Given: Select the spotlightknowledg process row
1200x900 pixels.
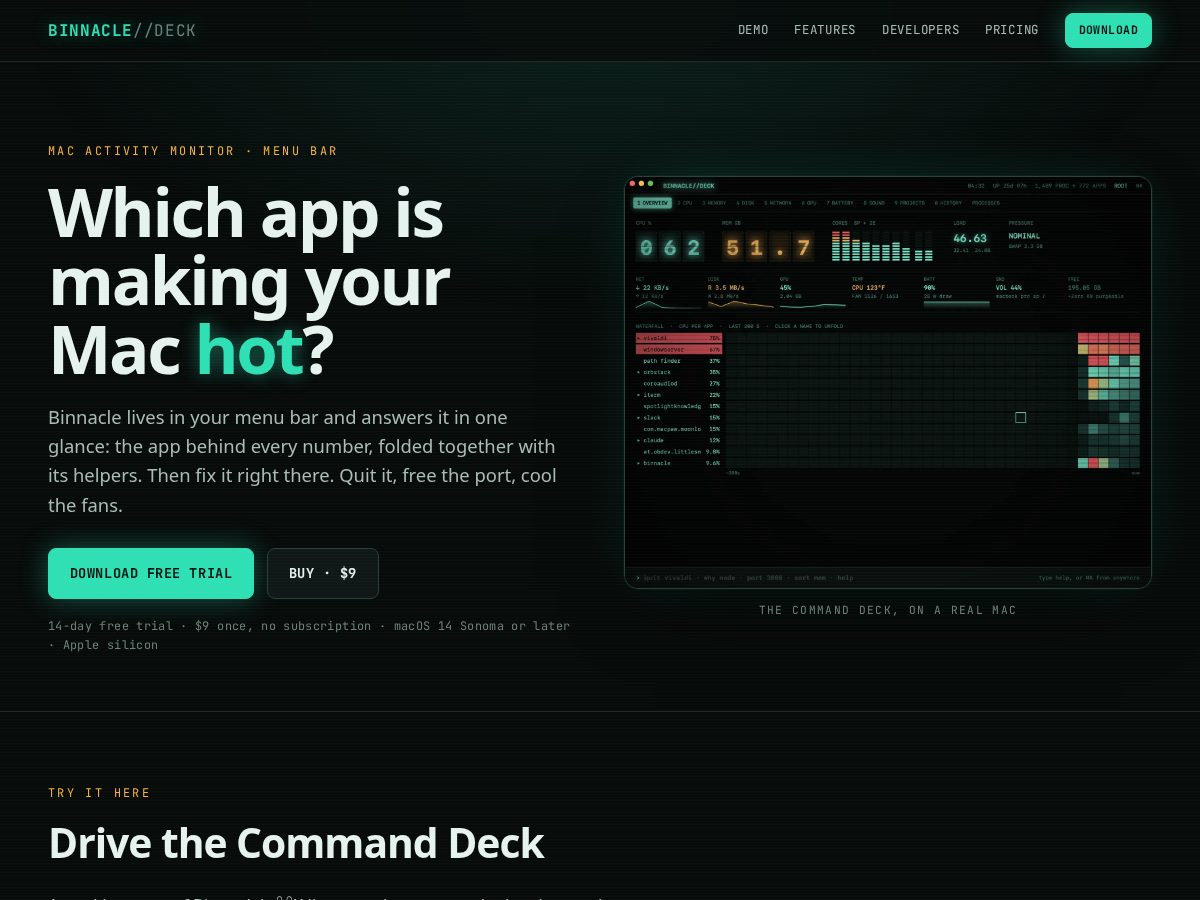Looking at the screenshot, I should coord(679,406).
